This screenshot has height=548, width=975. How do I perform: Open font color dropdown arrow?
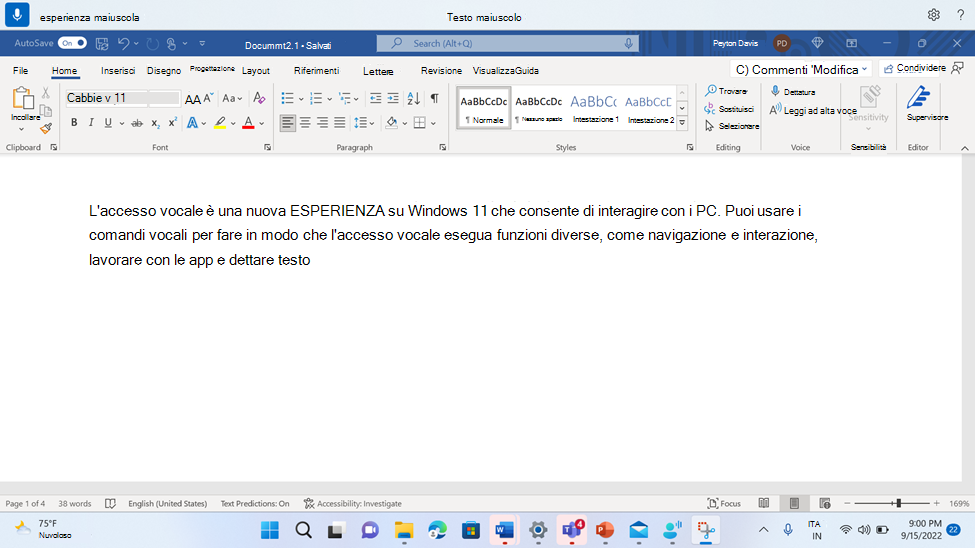click(262, 123)
